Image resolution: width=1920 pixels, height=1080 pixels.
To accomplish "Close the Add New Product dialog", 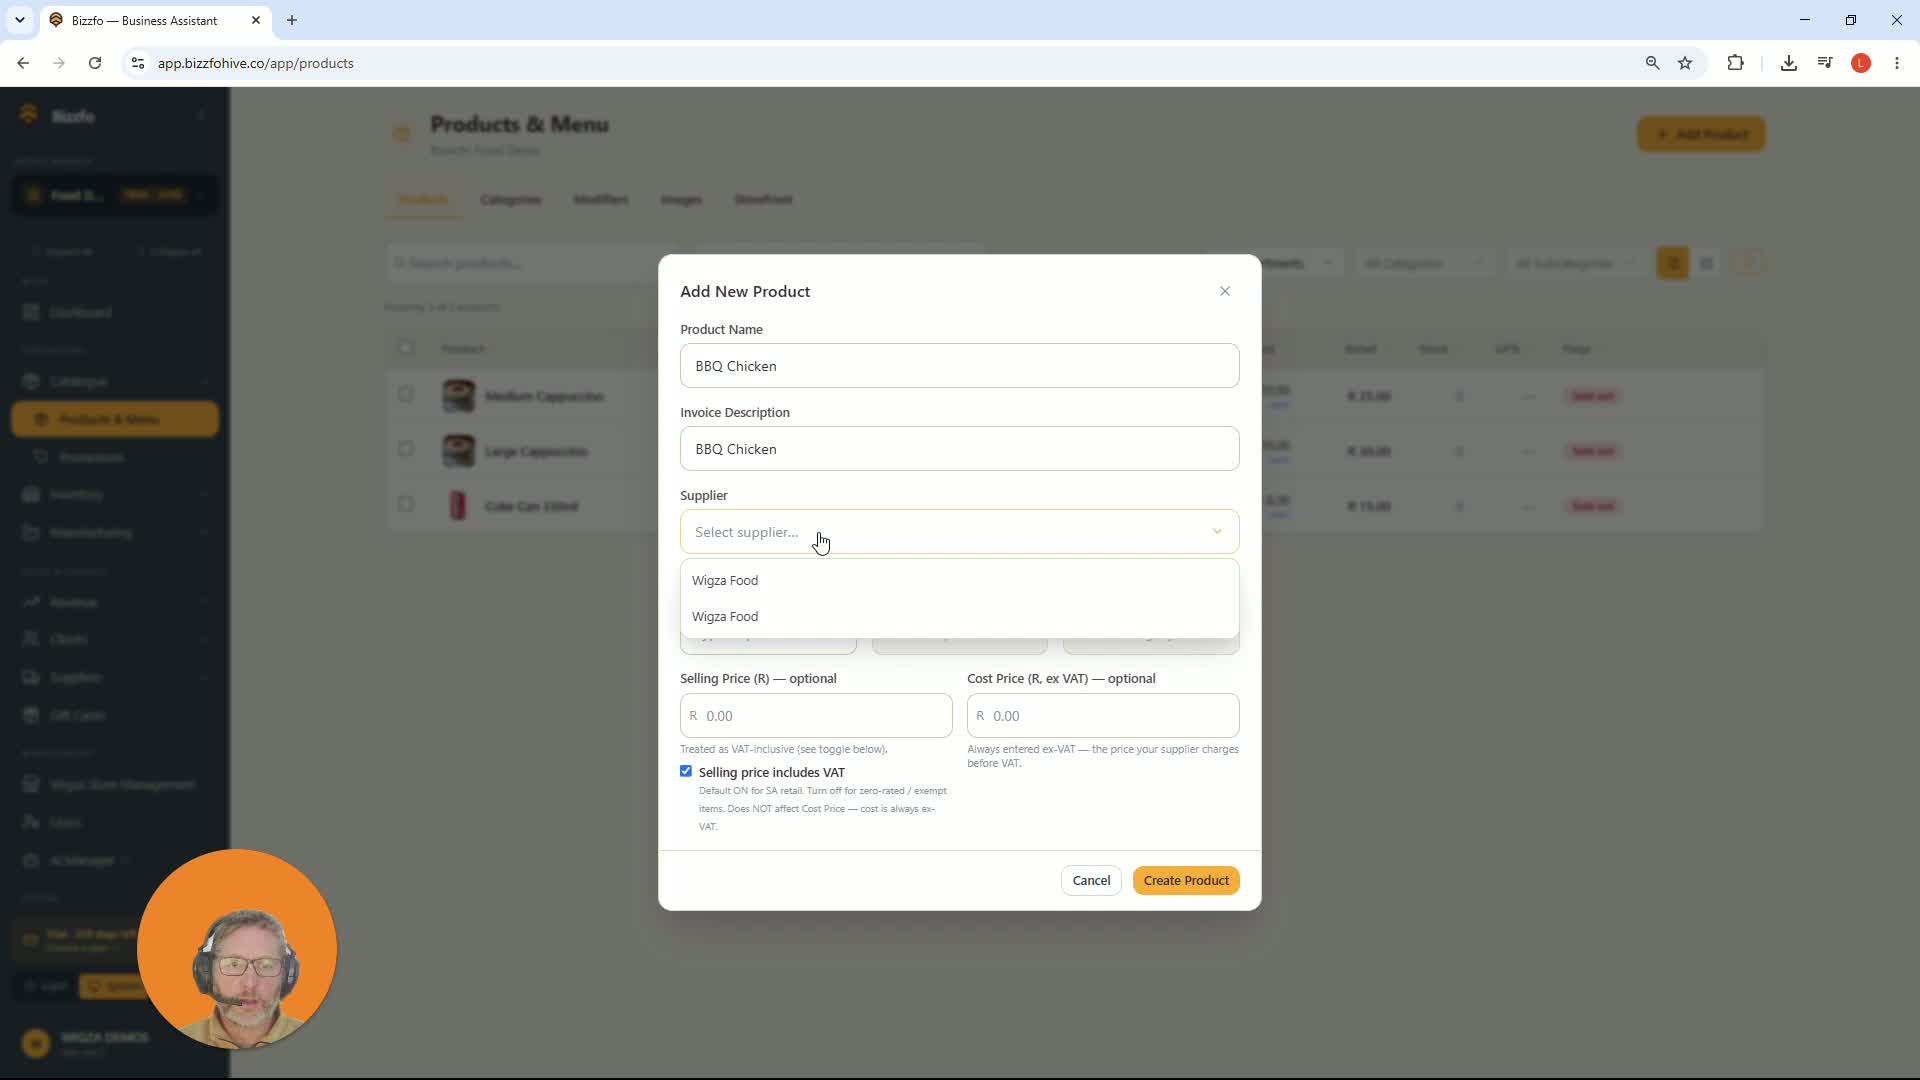I will tap(1225, 291).
